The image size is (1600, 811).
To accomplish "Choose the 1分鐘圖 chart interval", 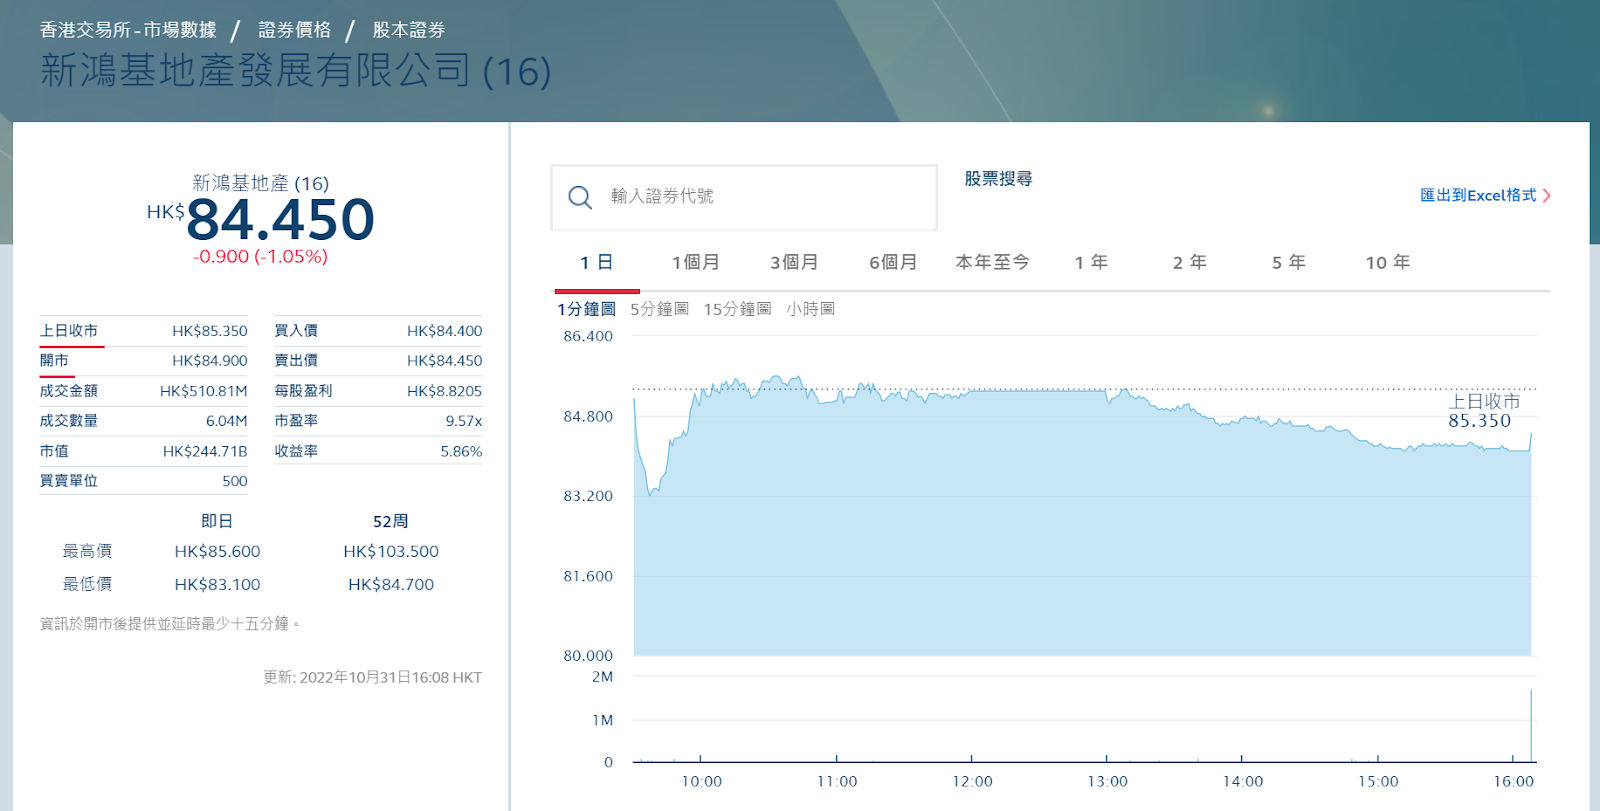I will [586, 309].
